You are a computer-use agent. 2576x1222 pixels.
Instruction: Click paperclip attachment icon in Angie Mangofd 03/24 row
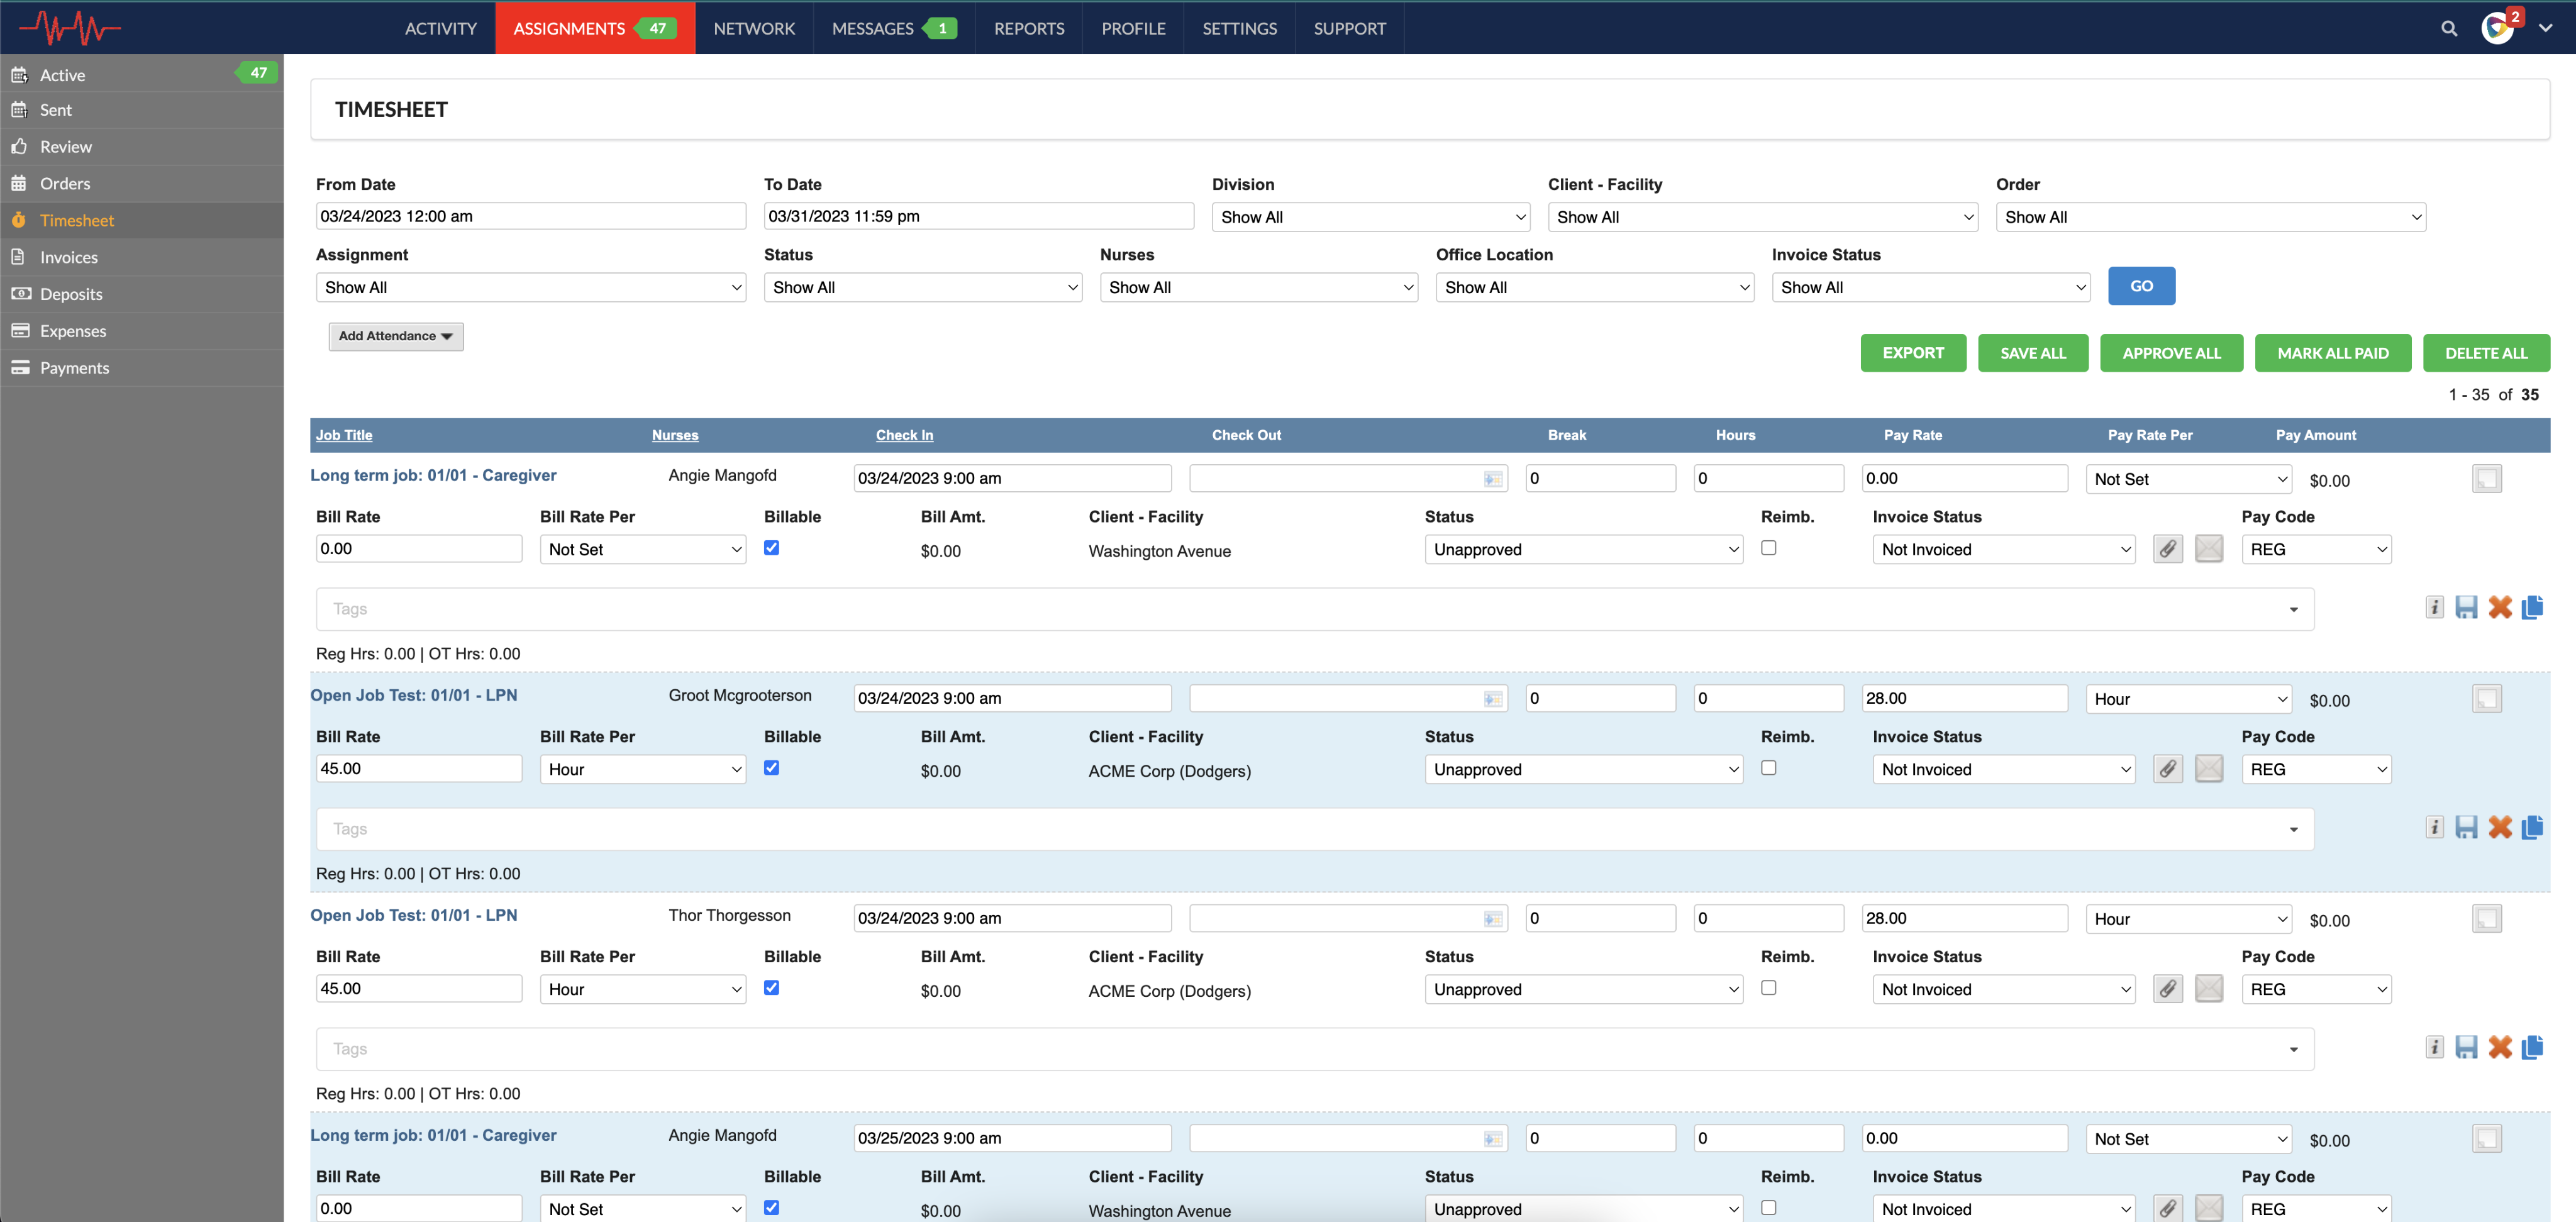[x=2167, y=549]
